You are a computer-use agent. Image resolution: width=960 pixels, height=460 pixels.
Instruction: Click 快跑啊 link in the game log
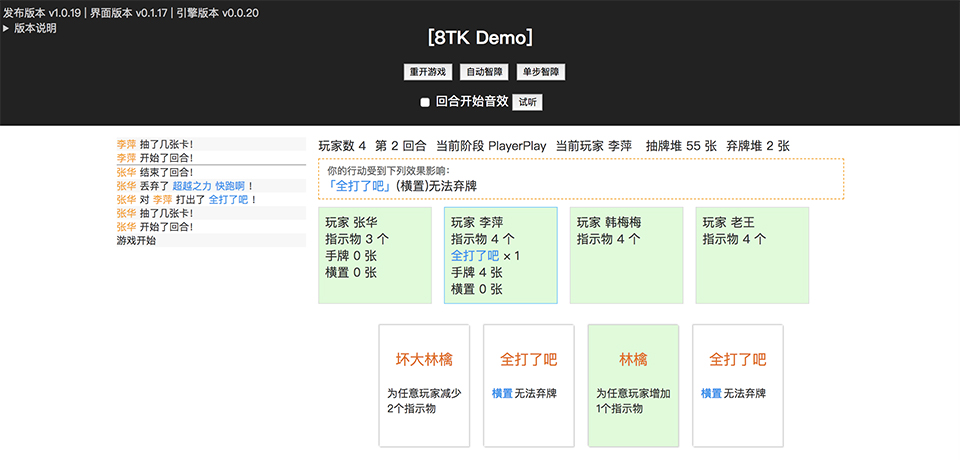(x=230, y=186)
